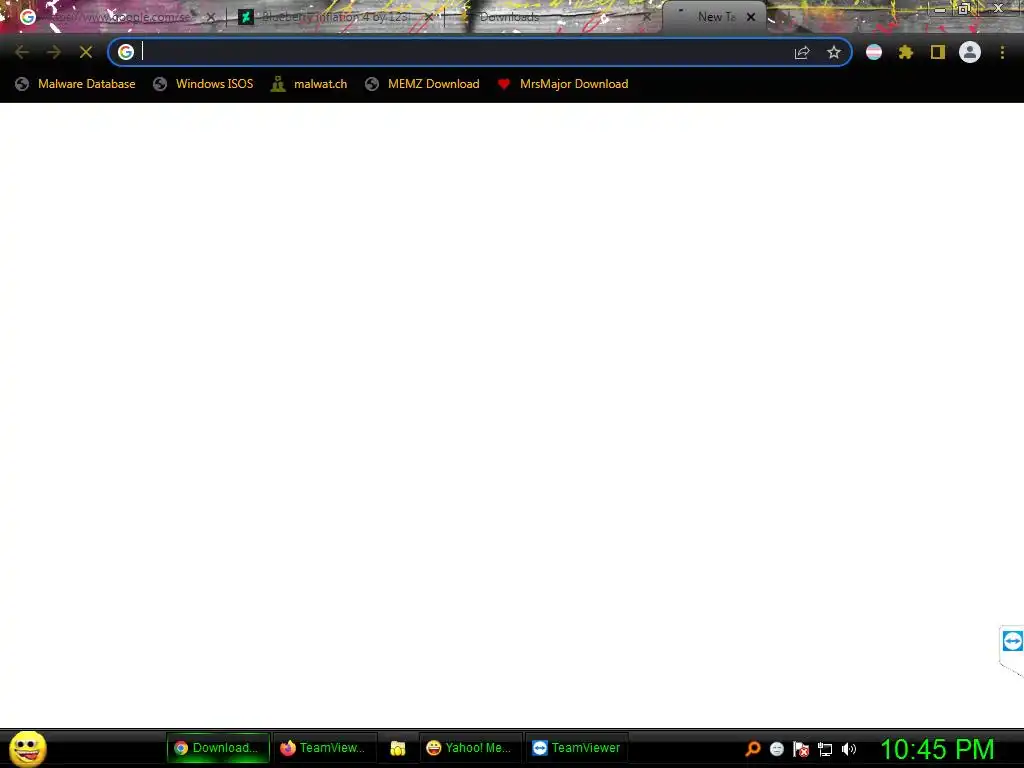Open the network tray icon

[825, 750]
